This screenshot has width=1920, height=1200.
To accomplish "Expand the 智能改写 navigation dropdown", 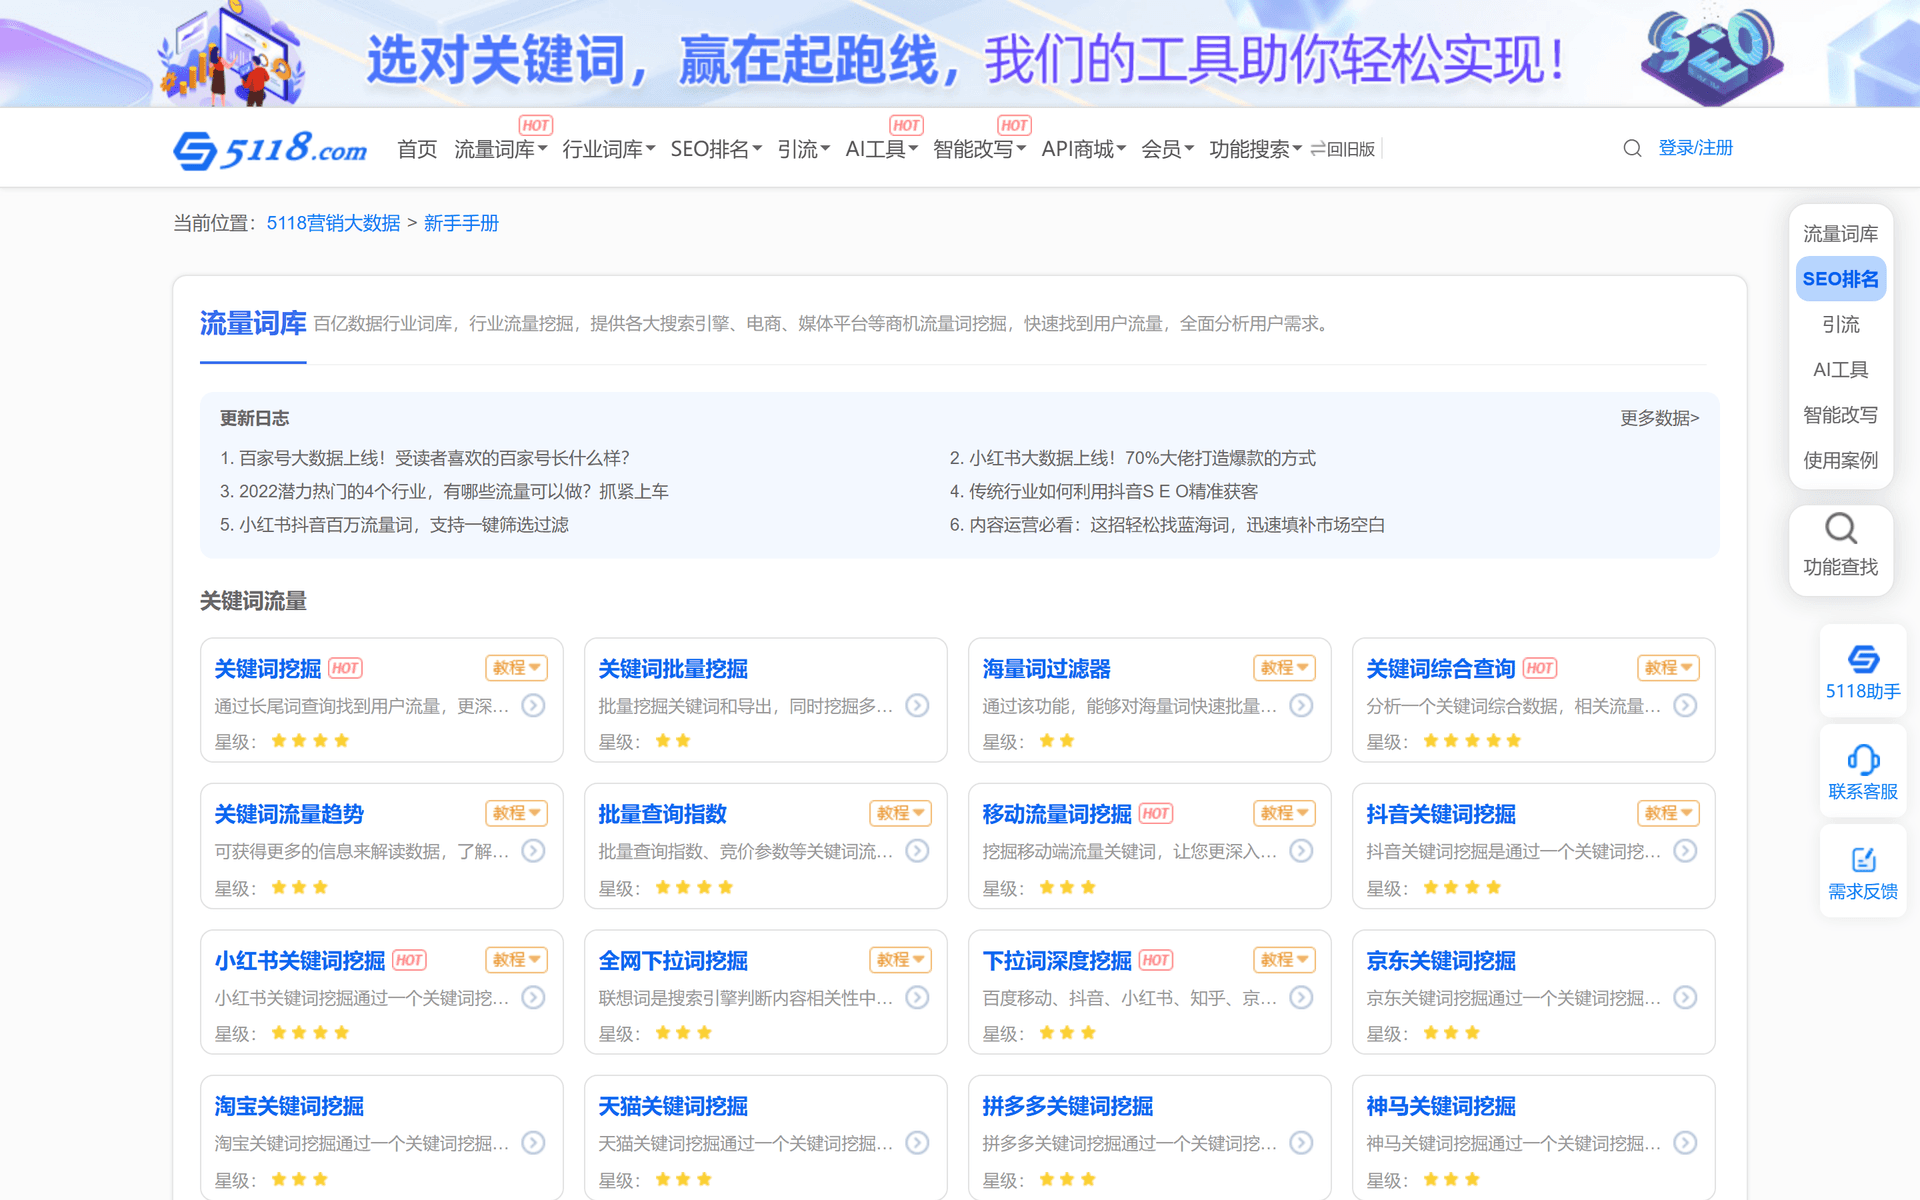I will point(979,149).
